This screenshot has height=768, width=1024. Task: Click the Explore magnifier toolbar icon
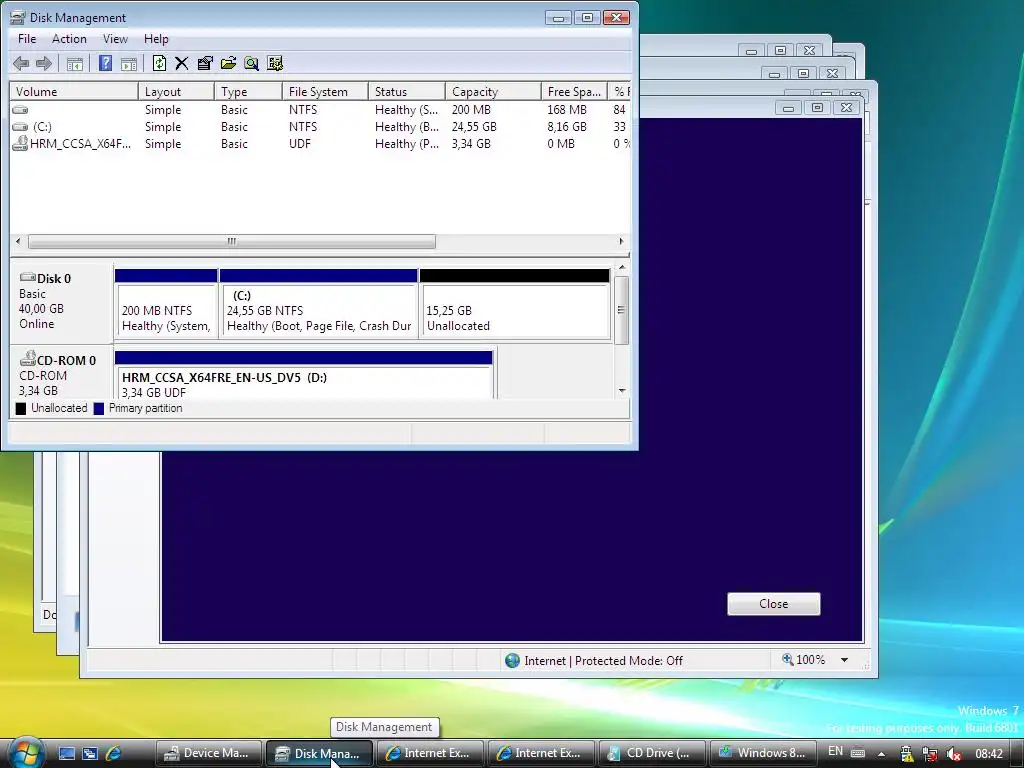tap(251, 63)
